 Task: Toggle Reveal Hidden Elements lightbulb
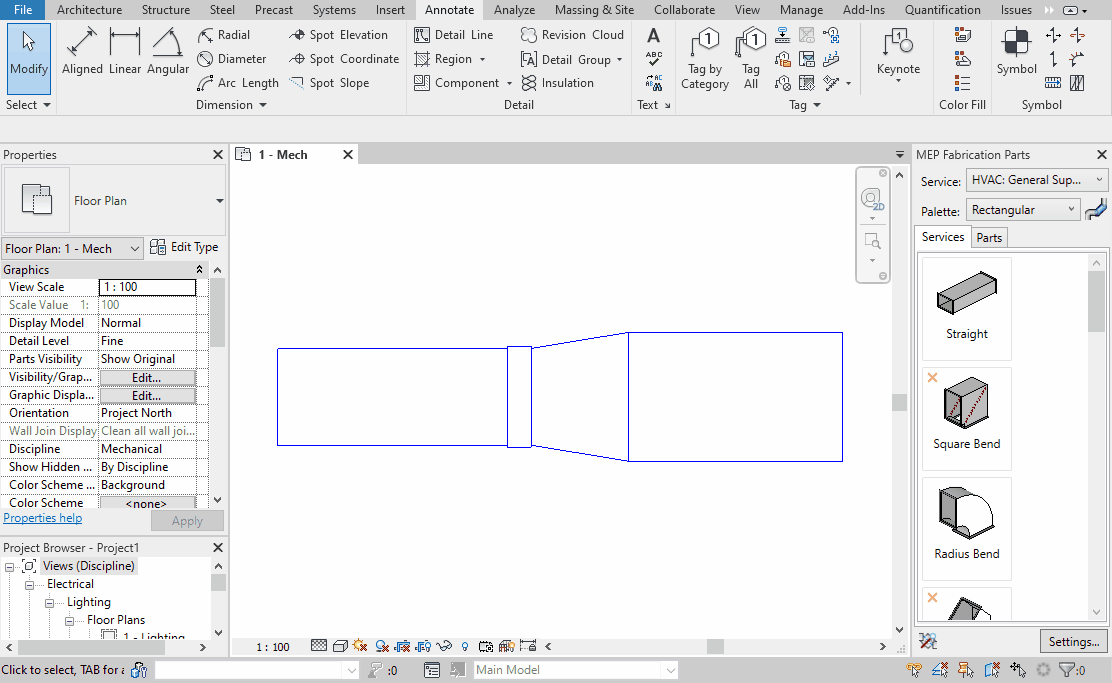pyautogui.click(x=464, y=647)
